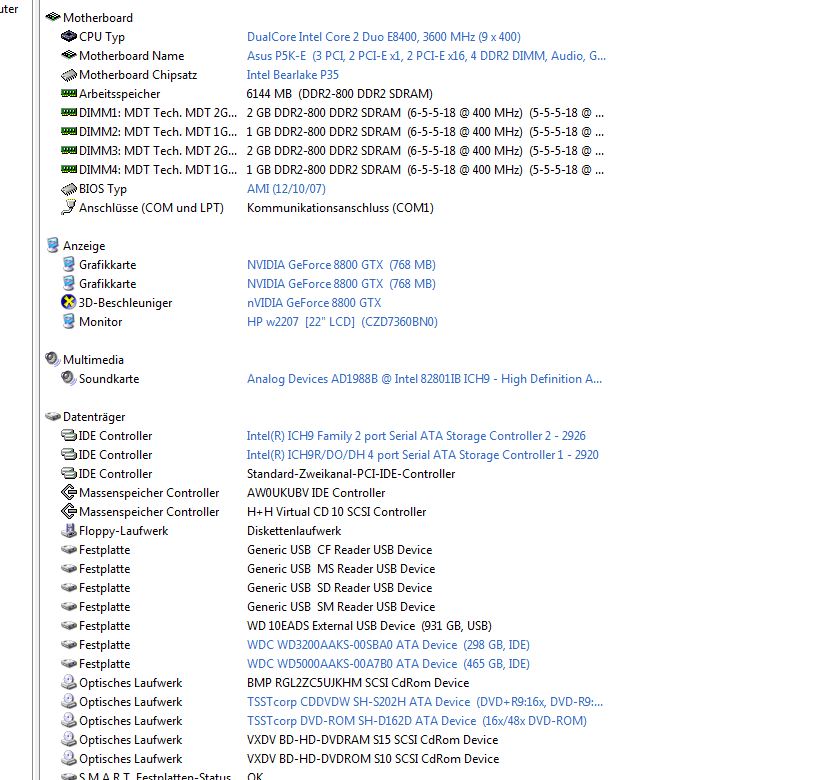Click the BIOS Typ chip icon
The height and width of the screenshot is (780, 815).
(69, 189)
